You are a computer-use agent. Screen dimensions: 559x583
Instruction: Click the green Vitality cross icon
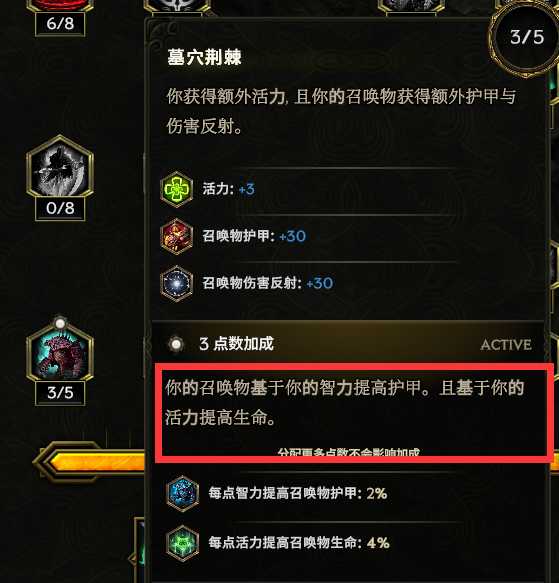pyautogui.click(x=177, y=190)
